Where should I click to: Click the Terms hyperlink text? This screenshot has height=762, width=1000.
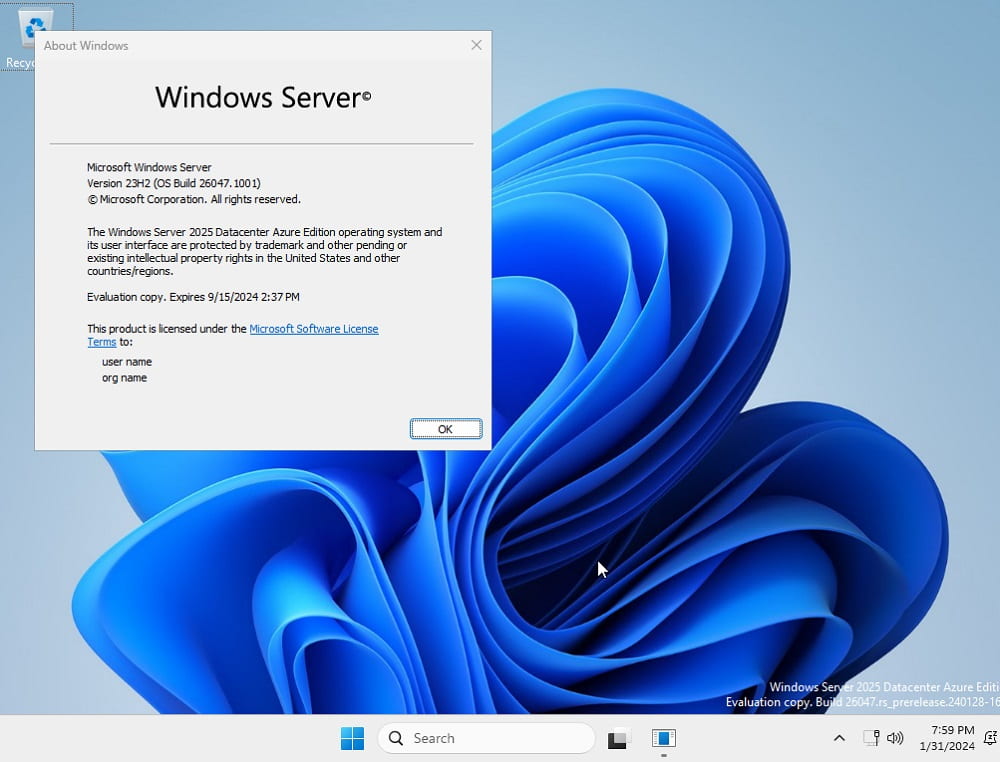pos(101,342)
